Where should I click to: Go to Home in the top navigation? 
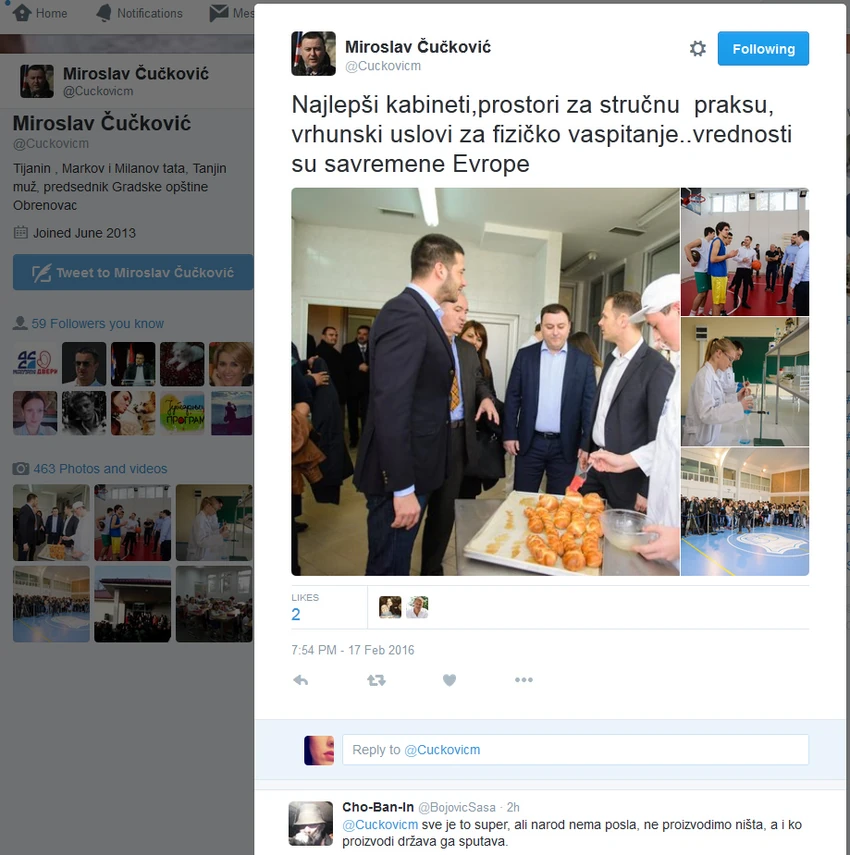click(x=40, y=13)
